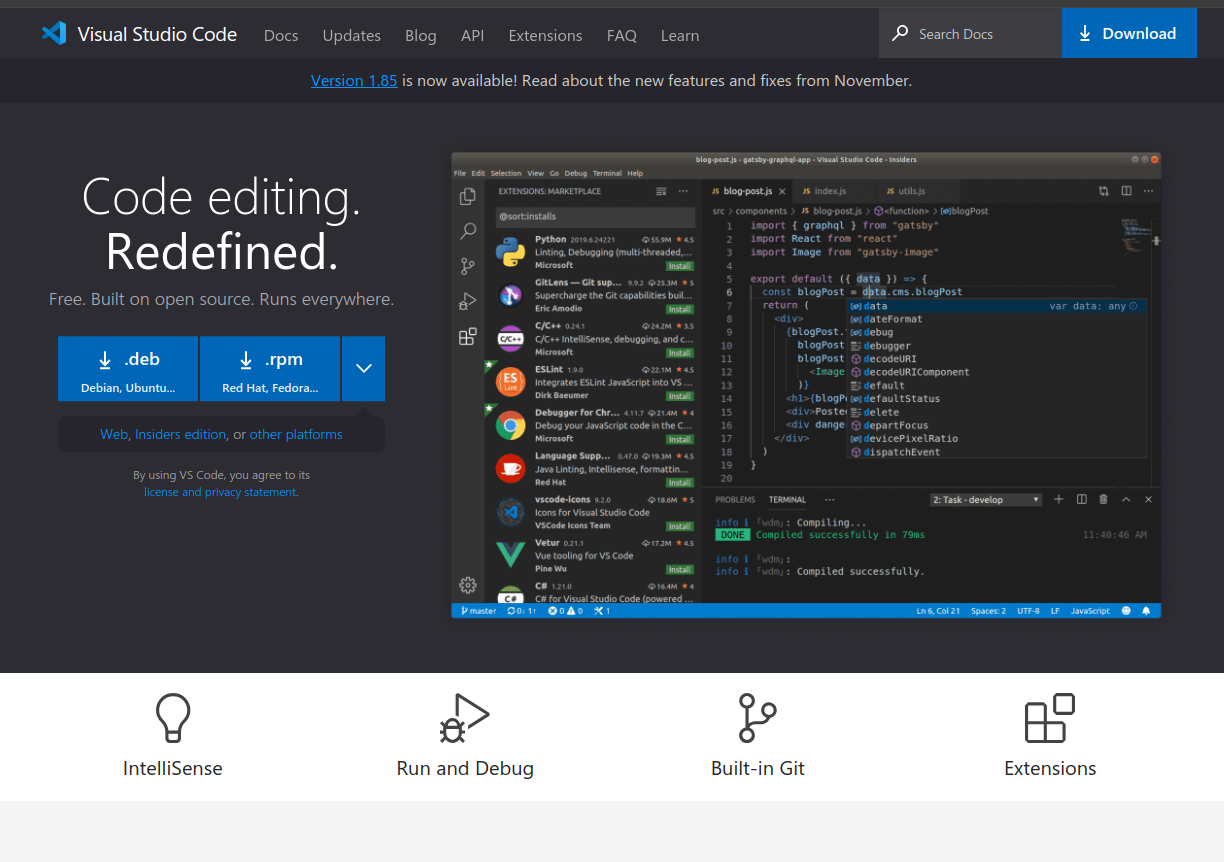This screenshot has width=1224, height=862.
Task: Click the split terminal icon in the screenshot
Action: tap(1081, 499)
